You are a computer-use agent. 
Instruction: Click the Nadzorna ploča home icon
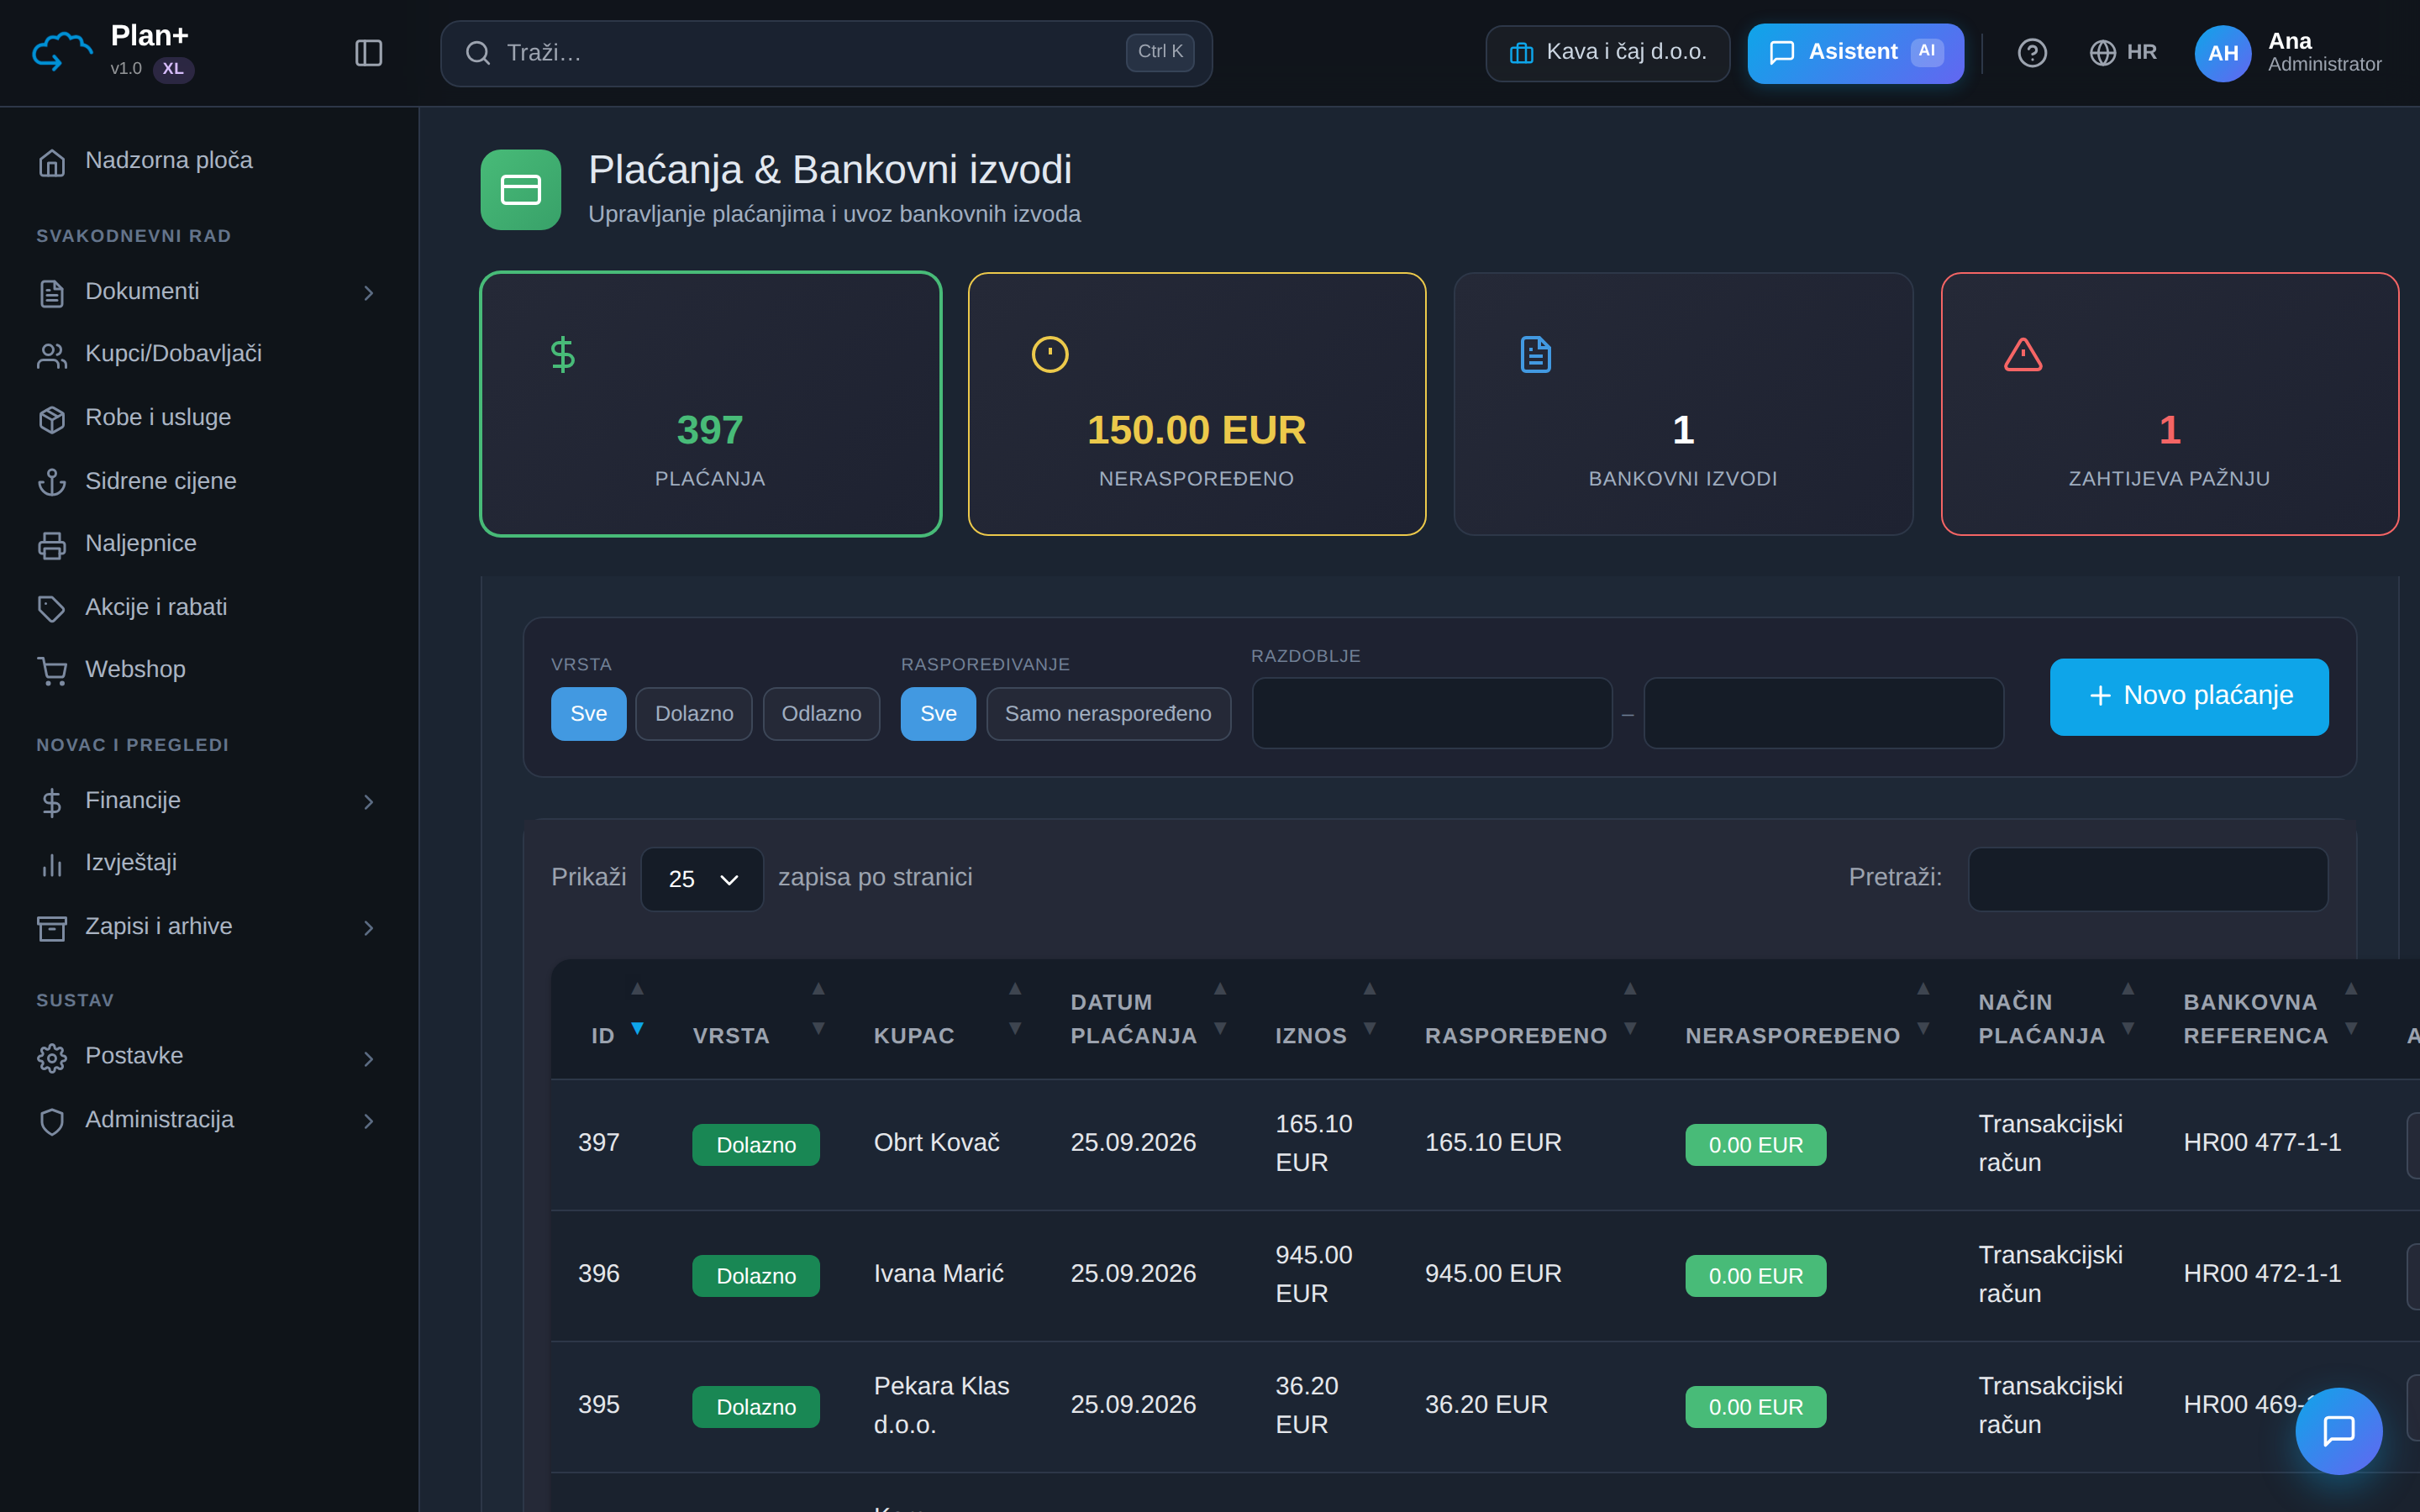52,162
